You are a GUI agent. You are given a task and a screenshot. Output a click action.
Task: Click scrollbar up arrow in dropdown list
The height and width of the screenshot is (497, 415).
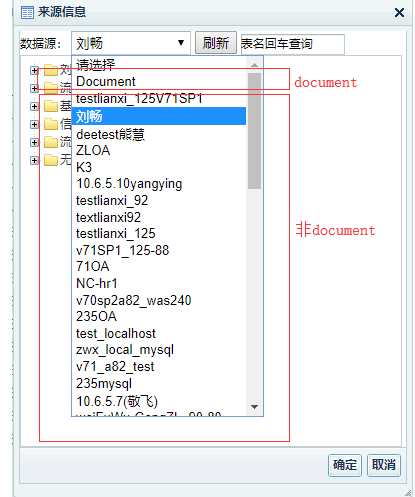(254, 65)
